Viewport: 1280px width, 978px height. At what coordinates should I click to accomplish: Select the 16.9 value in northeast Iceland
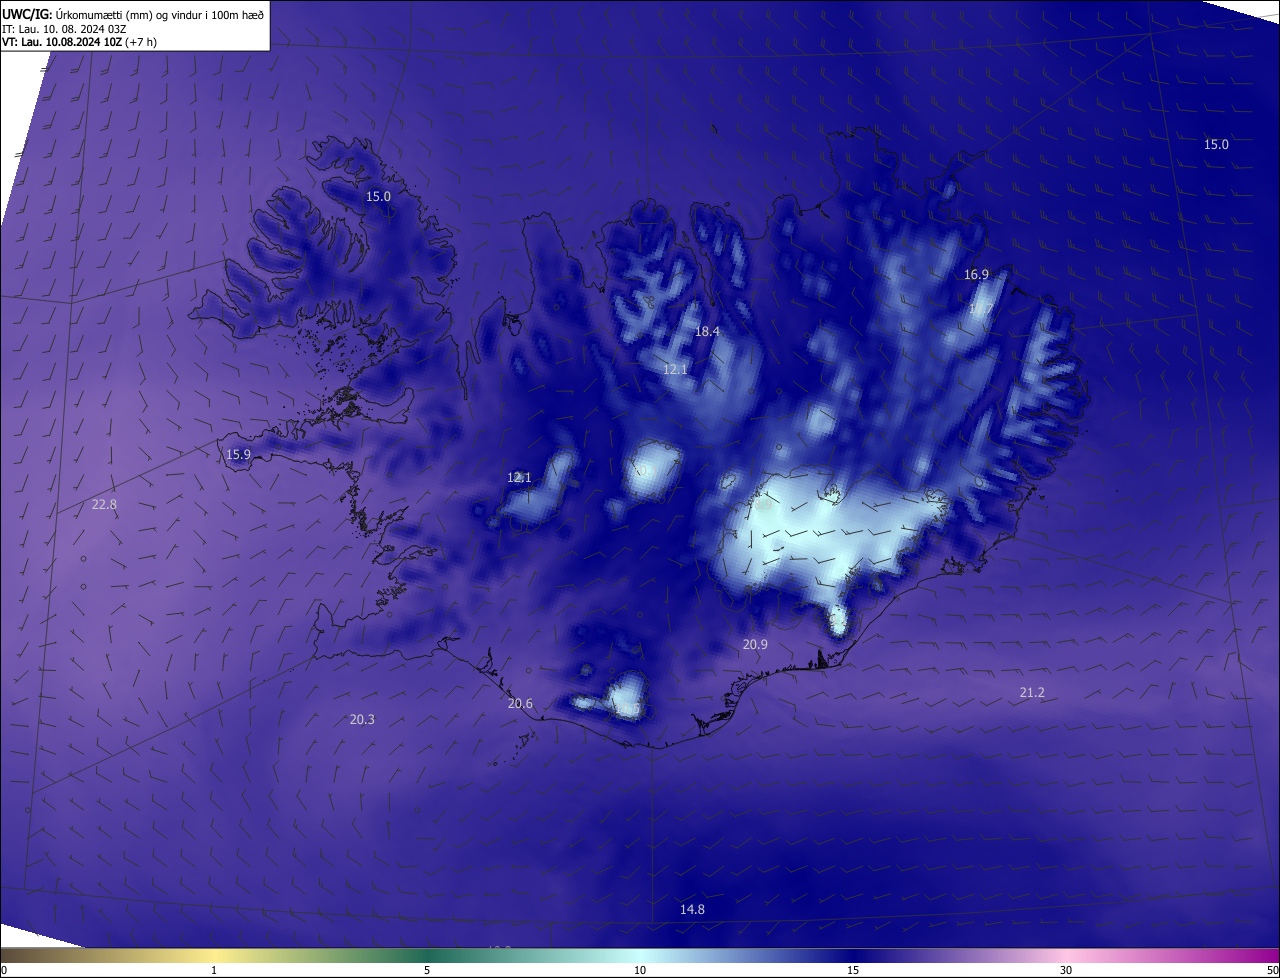point(976,274)
